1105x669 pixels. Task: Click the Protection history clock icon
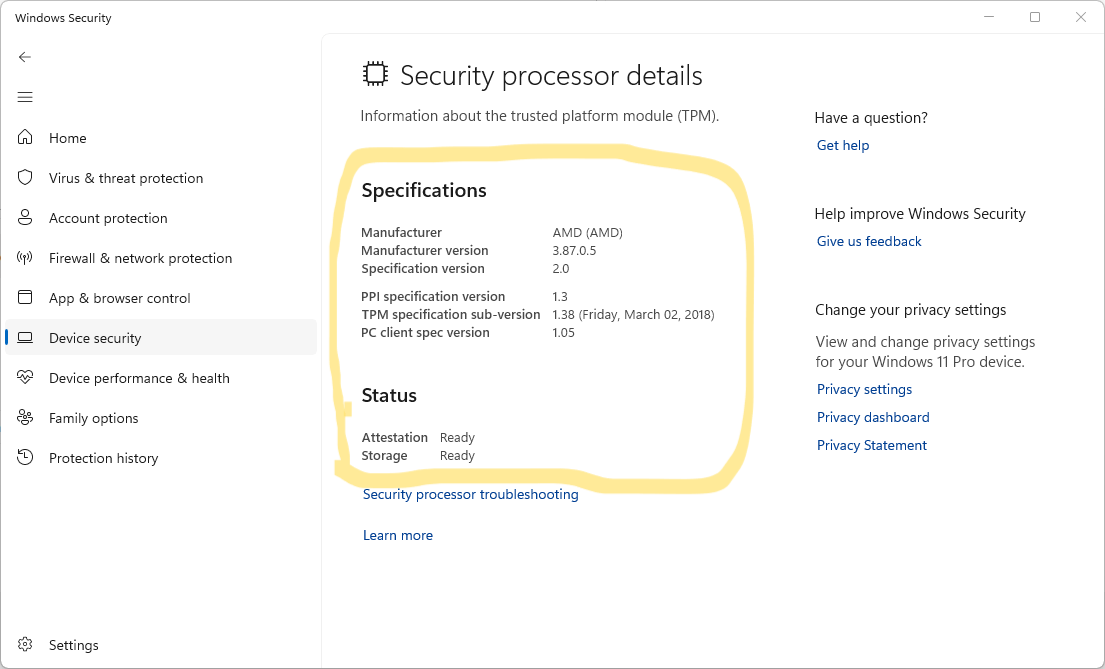26,458
